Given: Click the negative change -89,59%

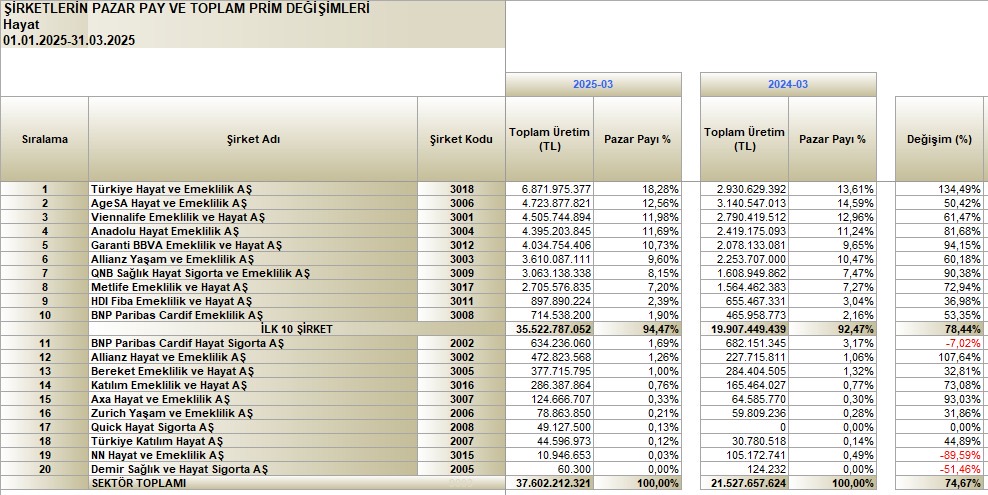Looking at the screenshot, I should point(939,455).
